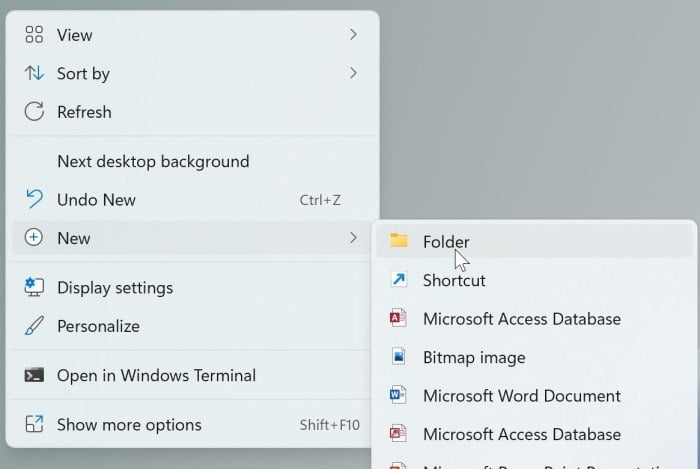Click the black Windows Terminal icon
Viewport: 700px width, 469px height.
pos(34,375)
